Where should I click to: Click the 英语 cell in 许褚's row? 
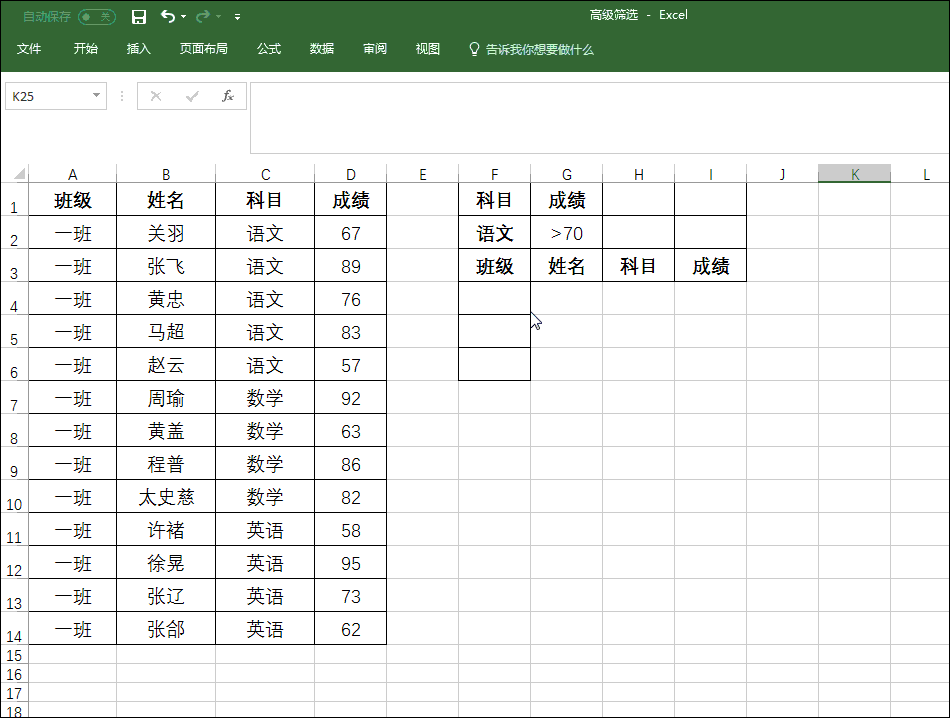[265, 530]
